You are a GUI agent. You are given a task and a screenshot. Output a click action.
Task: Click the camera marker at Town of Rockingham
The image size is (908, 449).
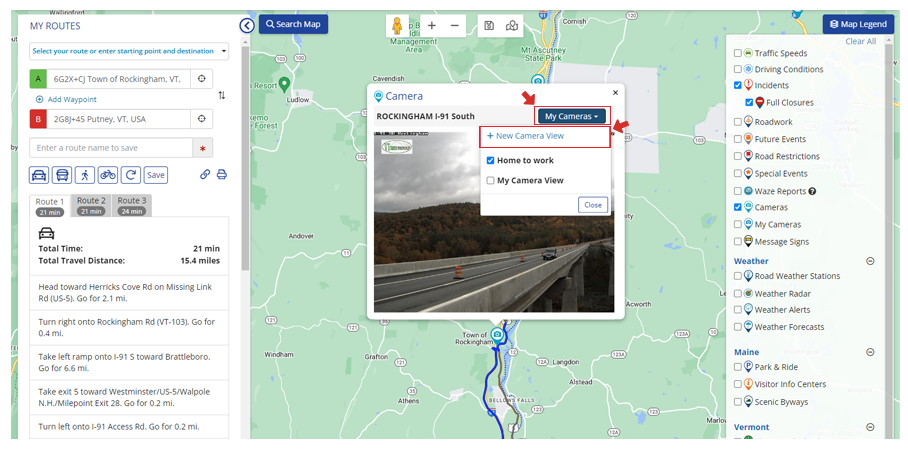point(497,335)
